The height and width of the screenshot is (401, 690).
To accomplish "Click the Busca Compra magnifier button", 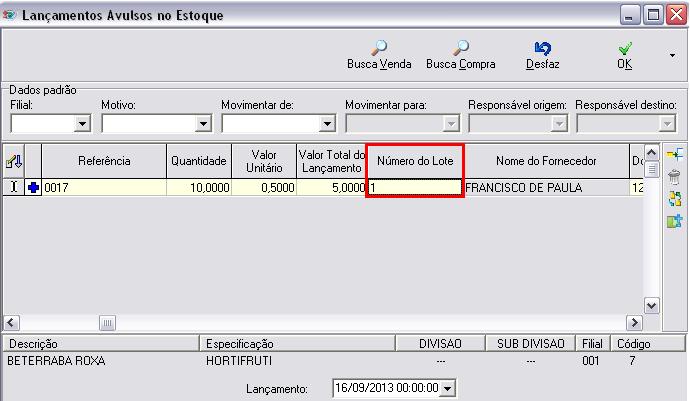I will [460, 55].
